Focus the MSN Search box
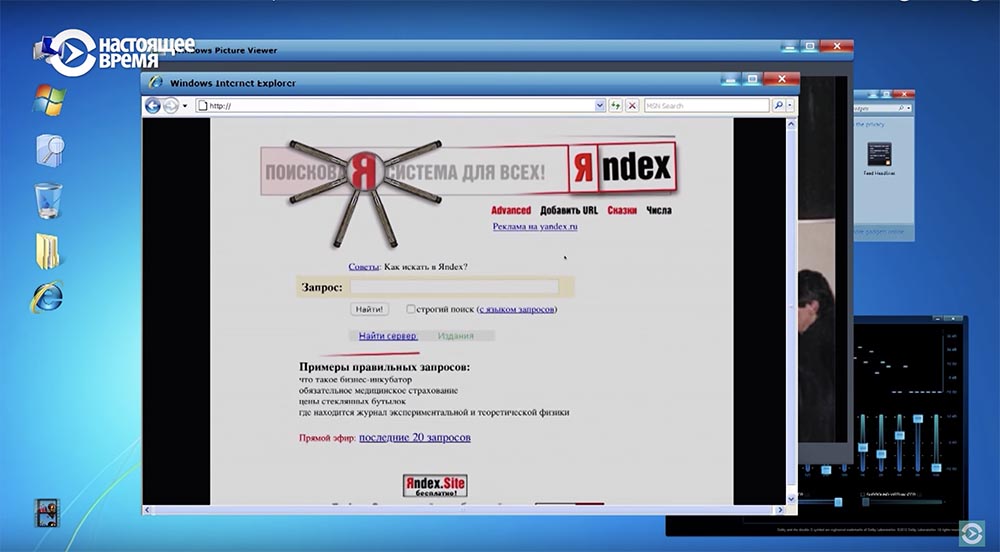The image size is (1000, 552). 706,106
